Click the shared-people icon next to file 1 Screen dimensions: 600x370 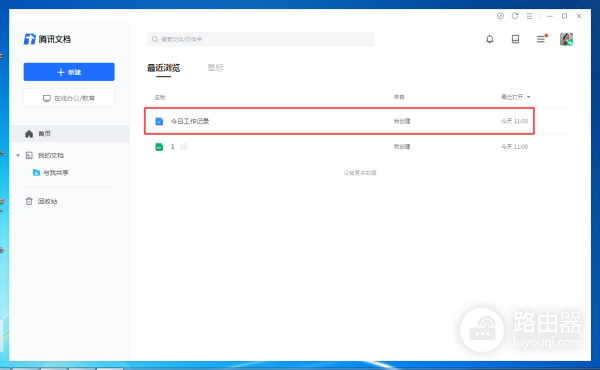pyautogui.click(x=184, y=147)
